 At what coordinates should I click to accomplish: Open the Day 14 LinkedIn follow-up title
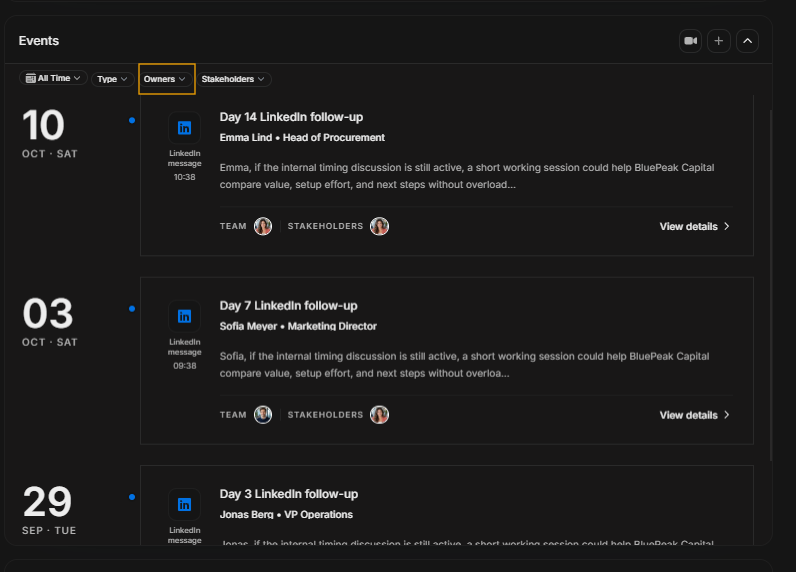click(291, 117)
